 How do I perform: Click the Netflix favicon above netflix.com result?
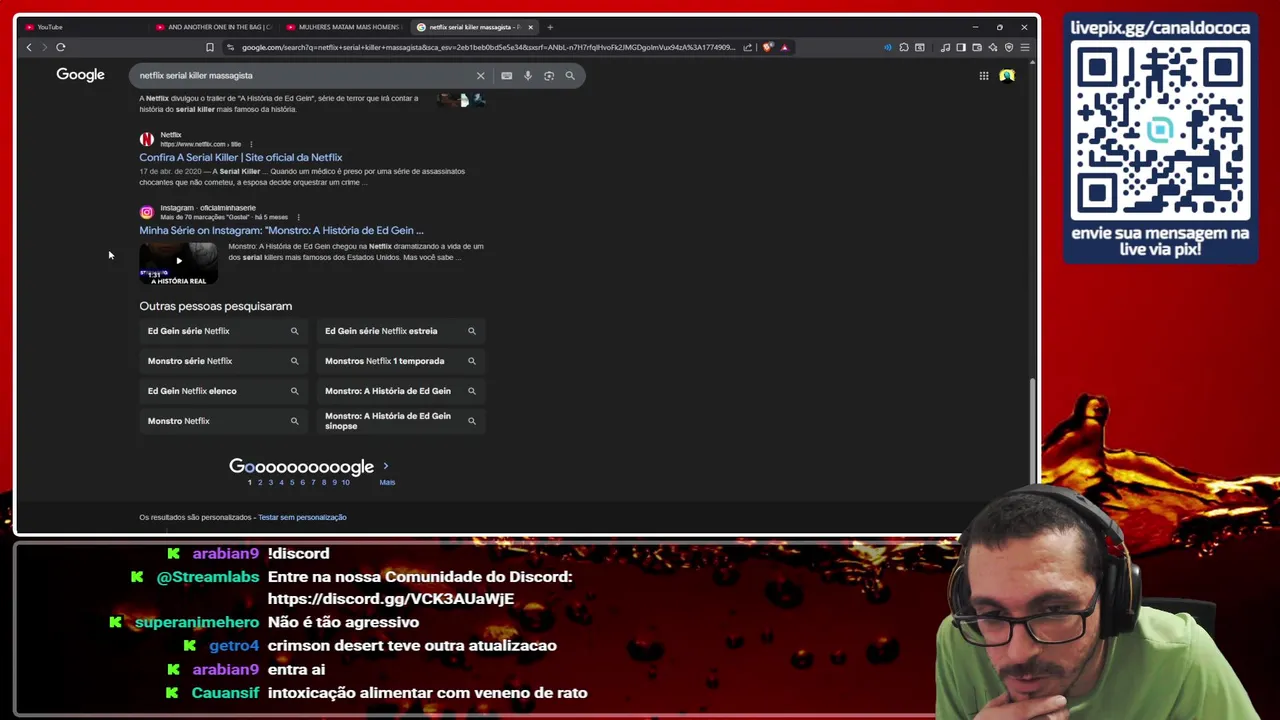coord(147,139)
